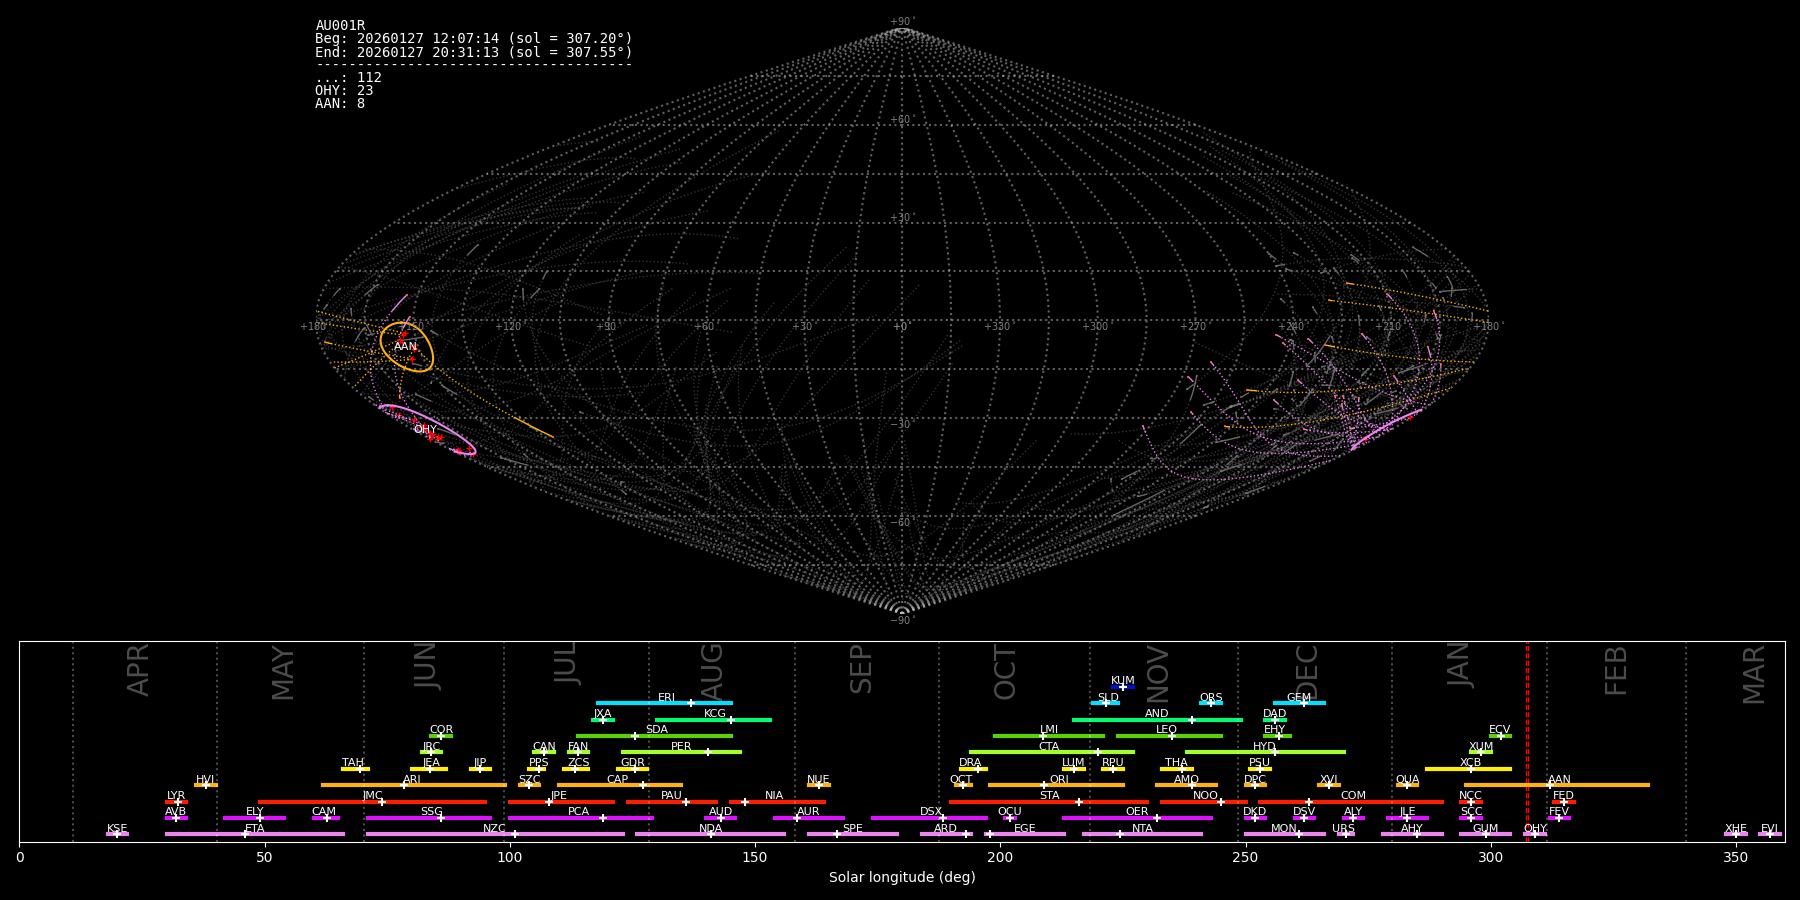Click the KCG shower label in timeline
Viewport: 1800px width, 900px height.
pyautogui.click(x=715, y=714)
